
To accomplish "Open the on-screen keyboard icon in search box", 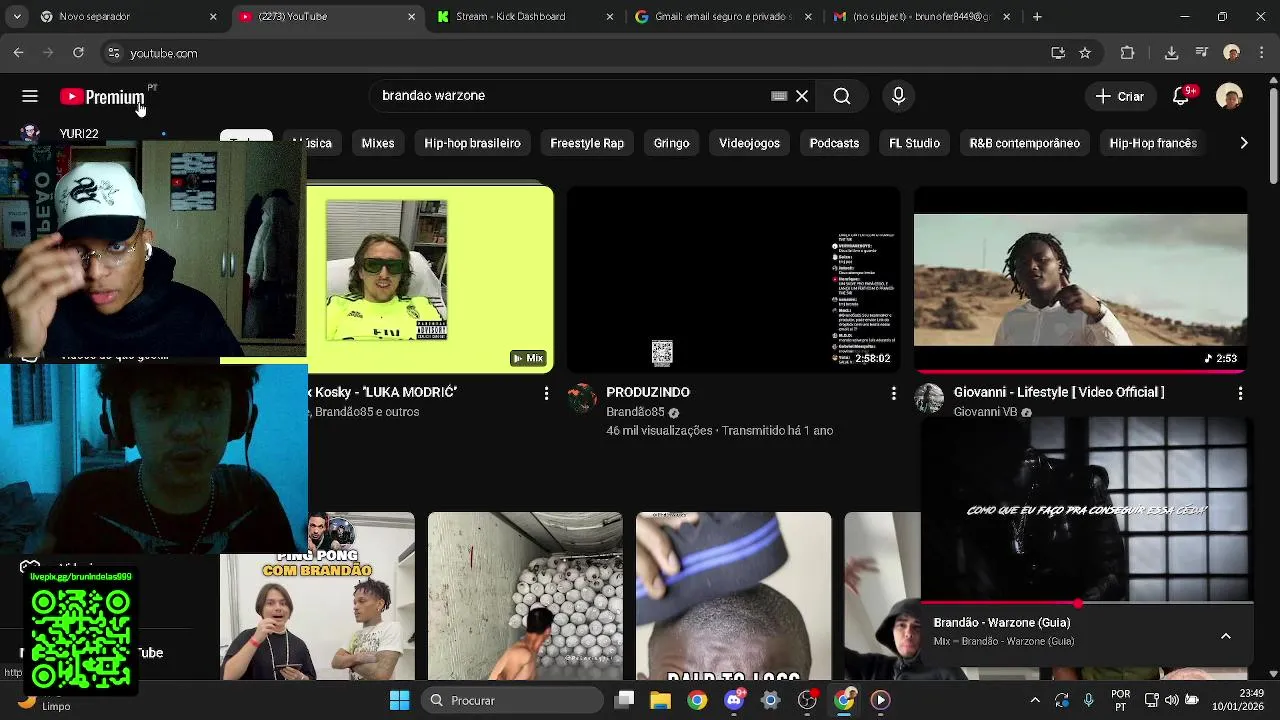I will tap(779, 96).
